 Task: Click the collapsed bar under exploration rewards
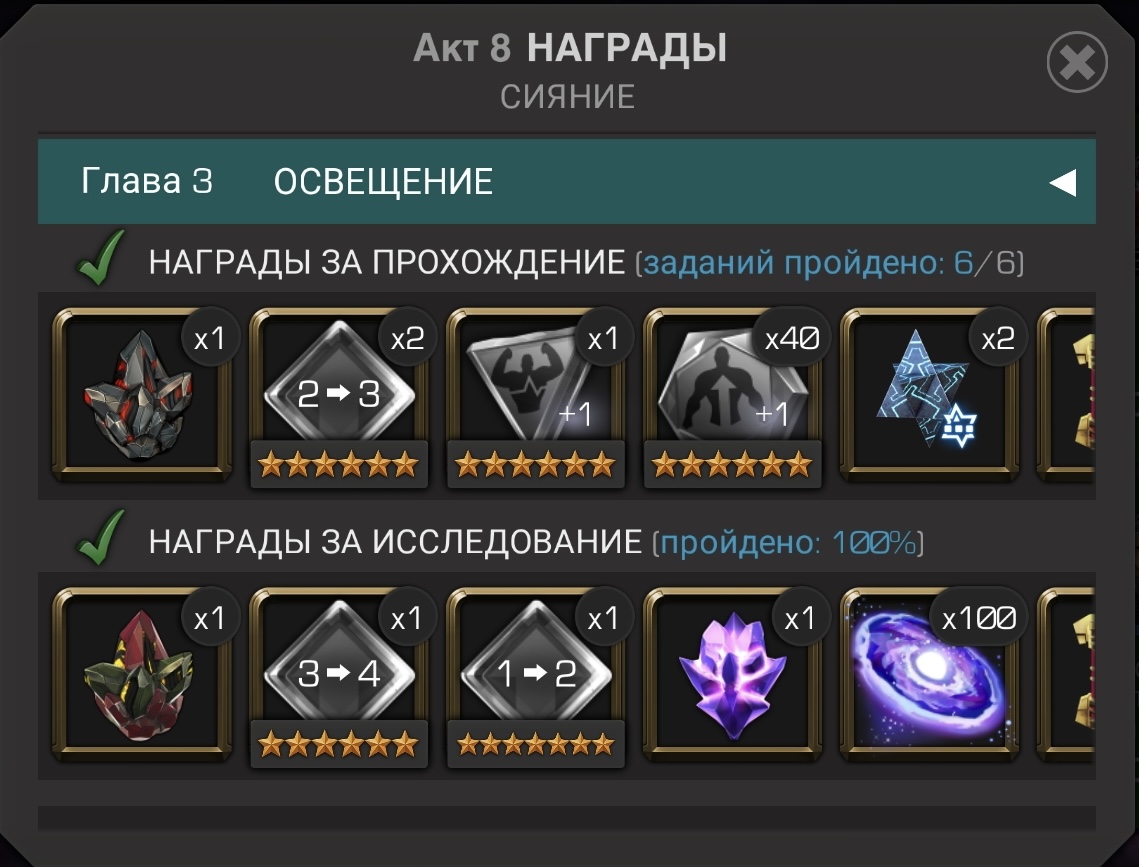[x=567, y=818]
